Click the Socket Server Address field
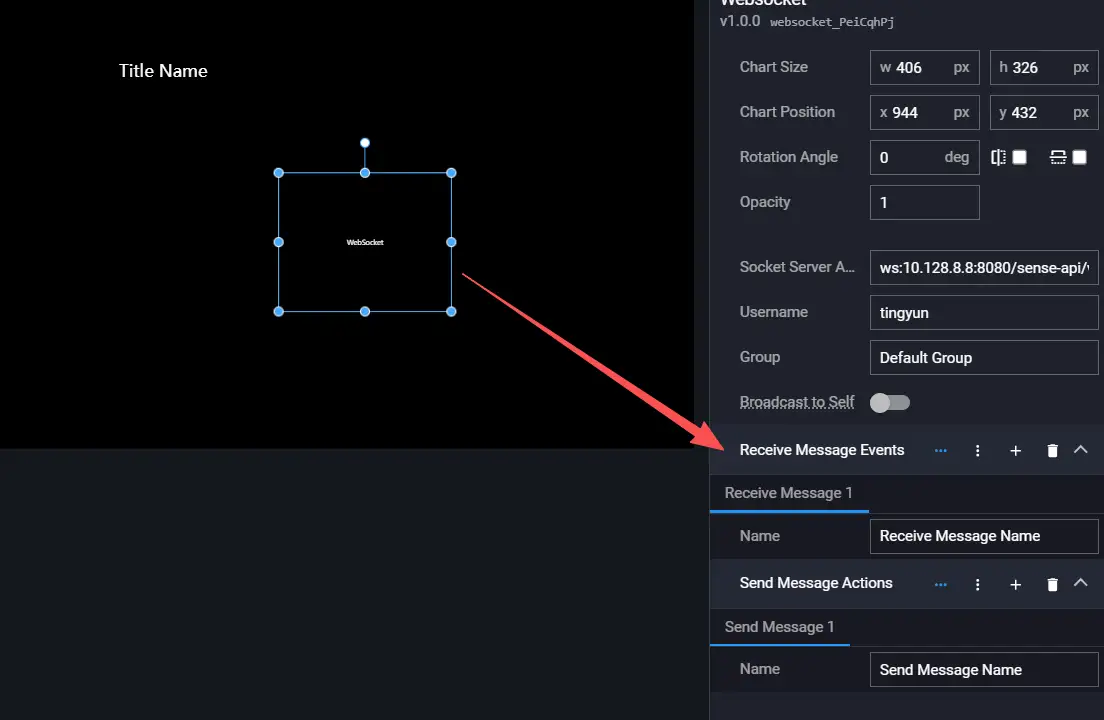This screenshot has height=720, width=1104. coord(984,268)
